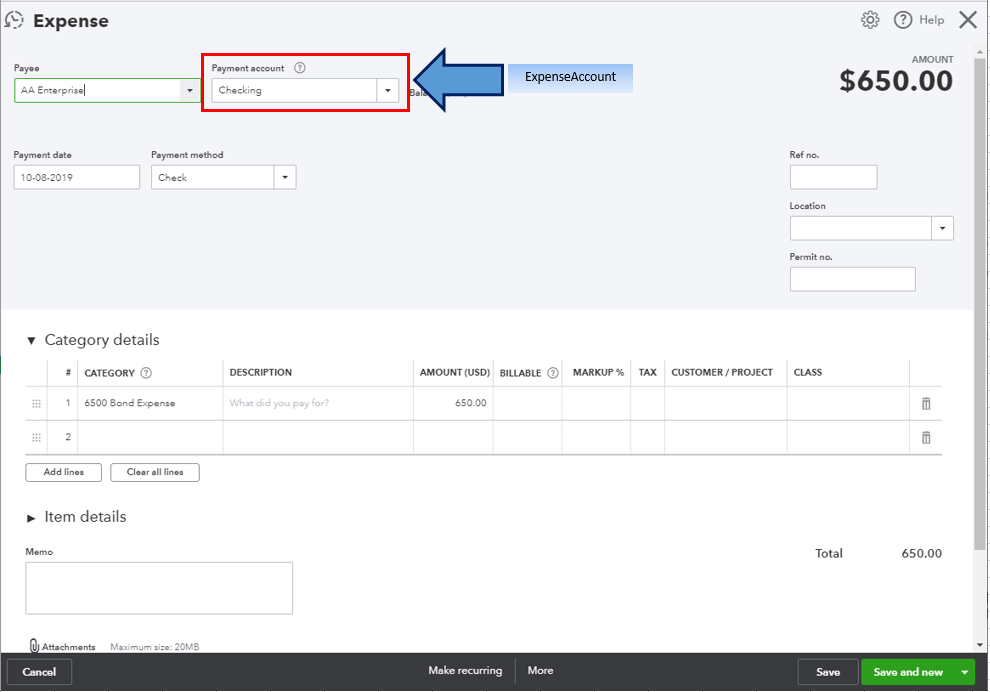Click the Attachments paperclip icon
The image size is (990, 692).
pyautogui.click(x=34, y=645)
